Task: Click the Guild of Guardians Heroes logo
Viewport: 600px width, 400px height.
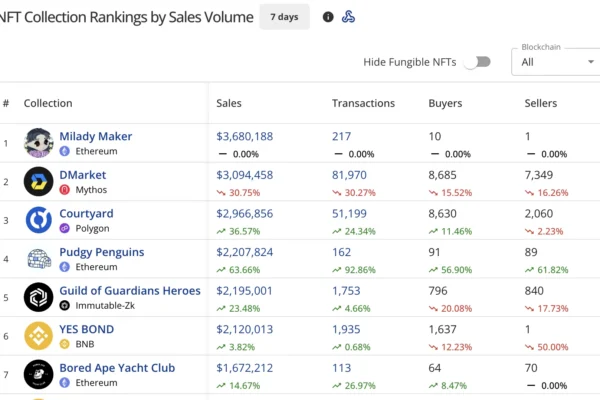Action: (x=39, y=297)
